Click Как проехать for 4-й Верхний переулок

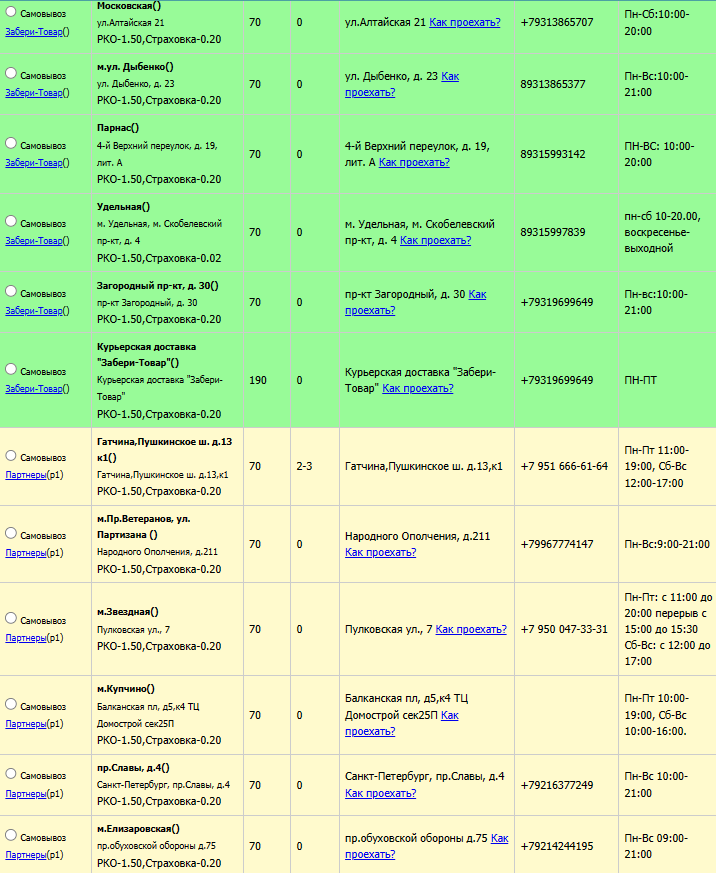pyautogui.click(x=414, y=163)
